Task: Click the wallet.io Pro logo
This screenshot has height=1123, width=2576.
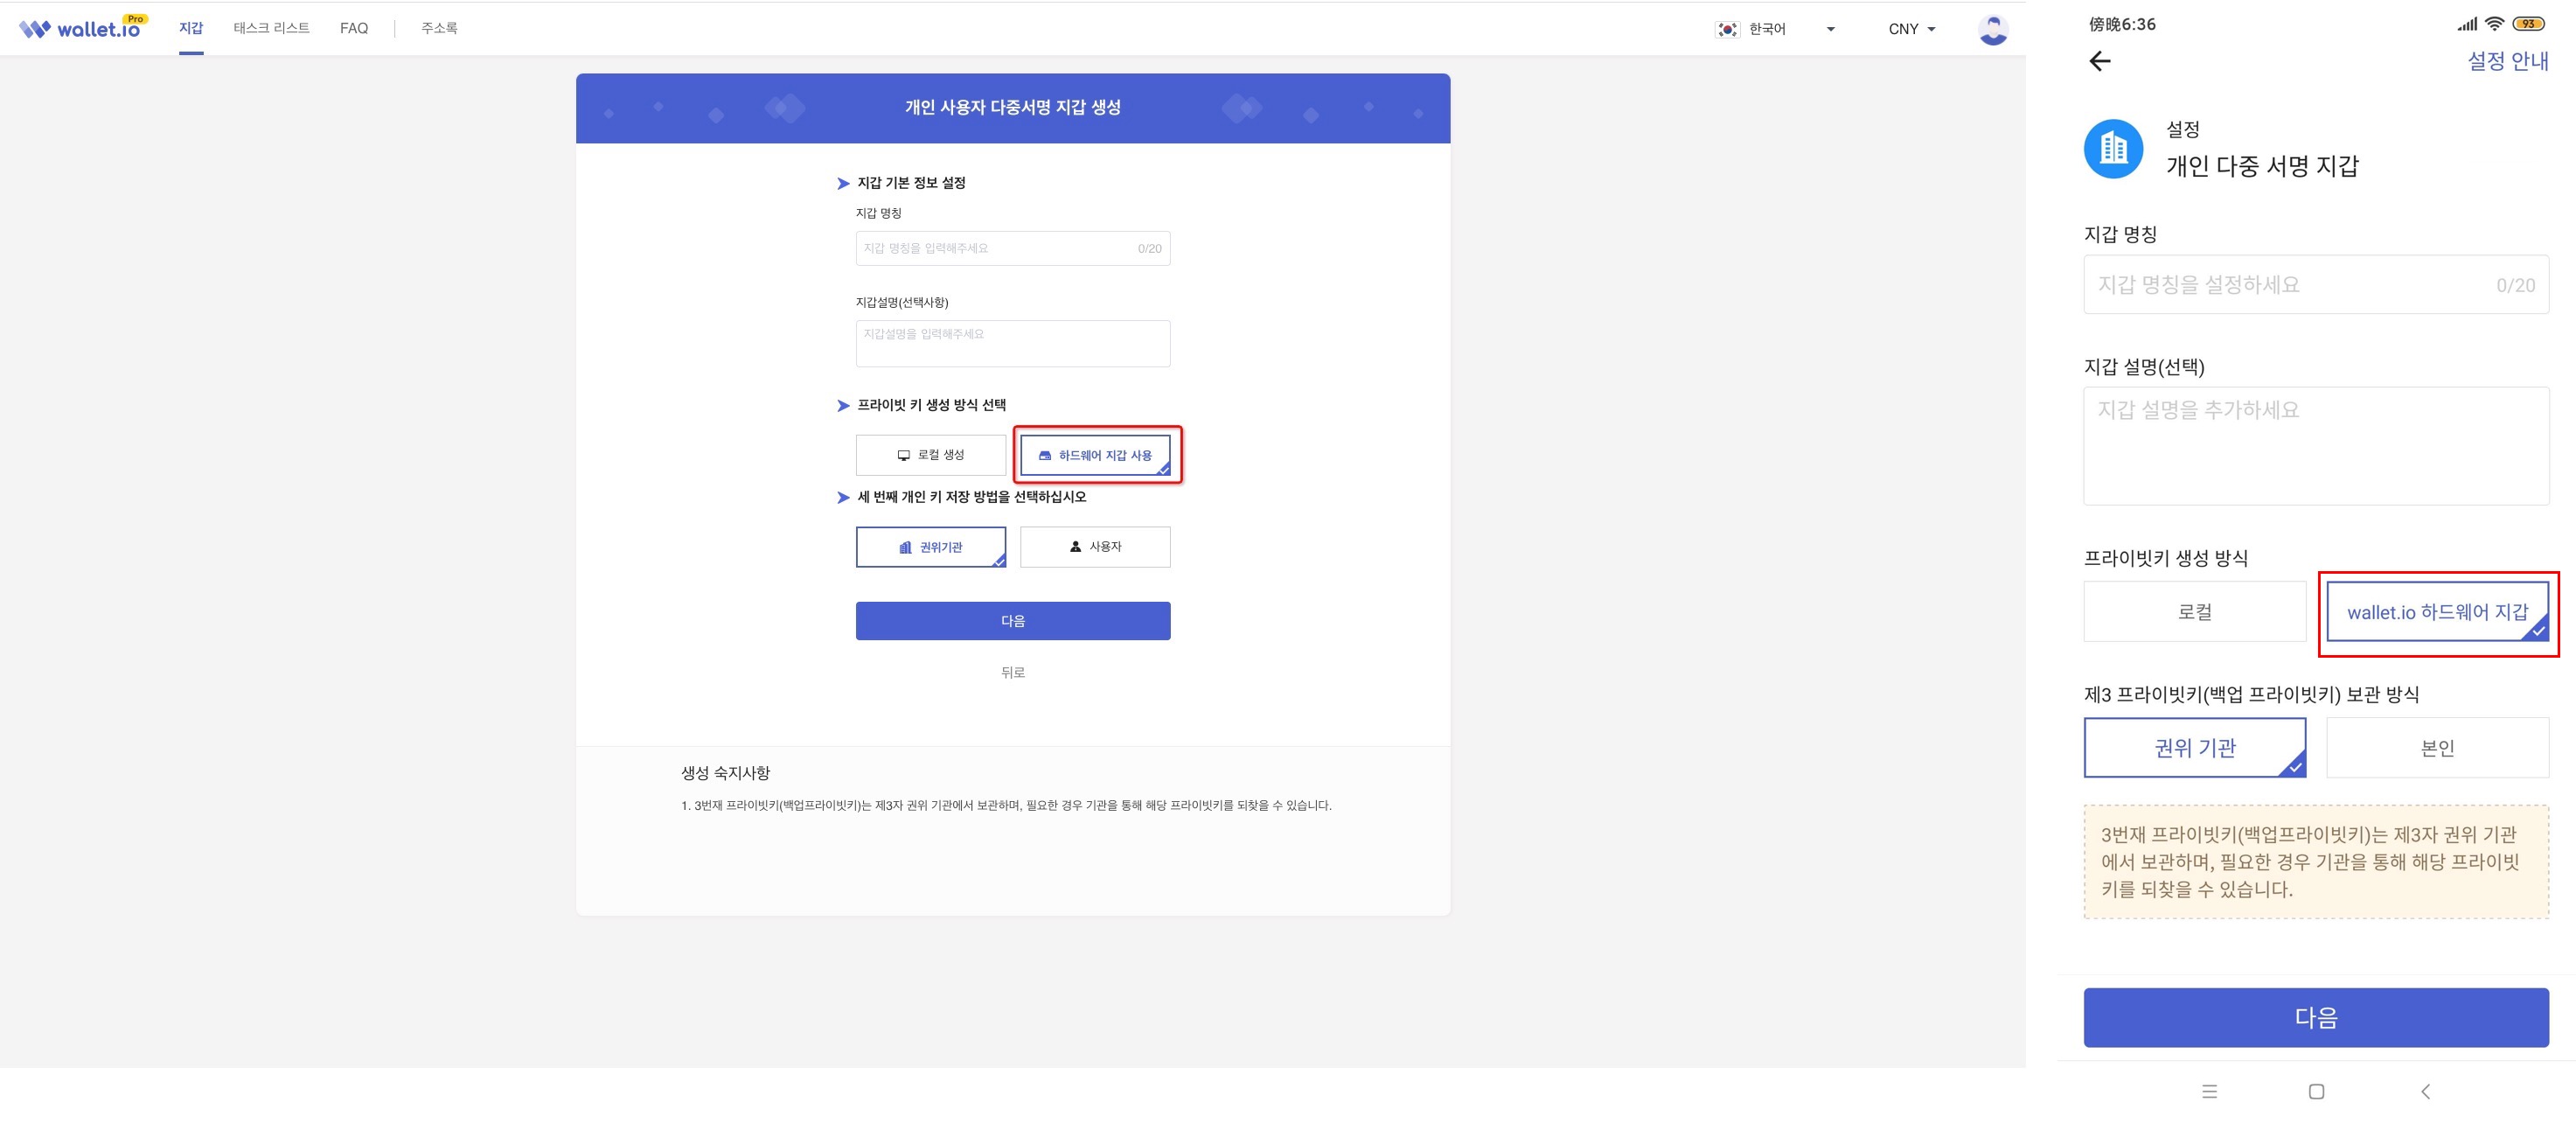Action: [x=83, y=28]
